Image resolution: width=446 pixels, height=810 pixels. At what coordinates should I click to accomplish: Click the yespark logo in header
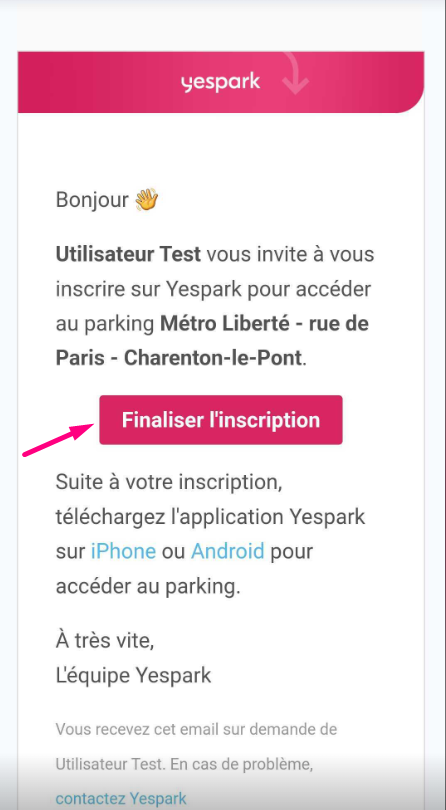[x=220, y=83]
